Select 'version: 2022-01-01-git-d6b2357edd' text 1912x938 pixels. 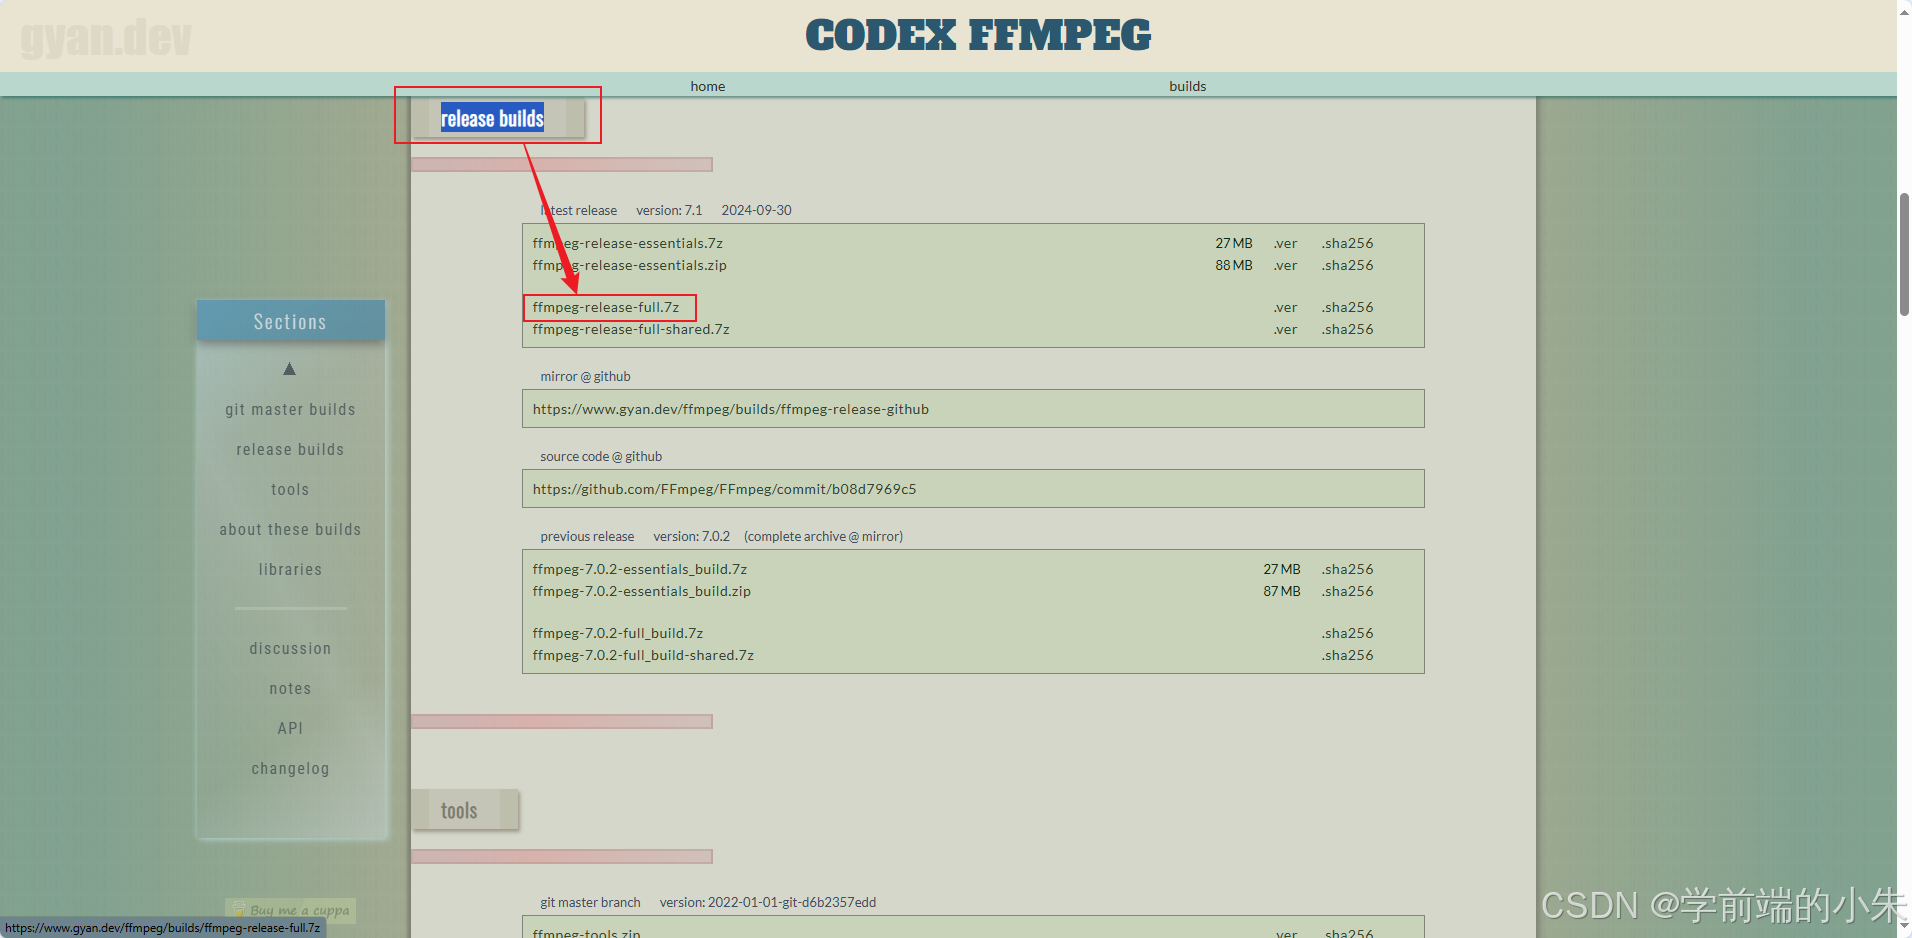tap(767, 902)
